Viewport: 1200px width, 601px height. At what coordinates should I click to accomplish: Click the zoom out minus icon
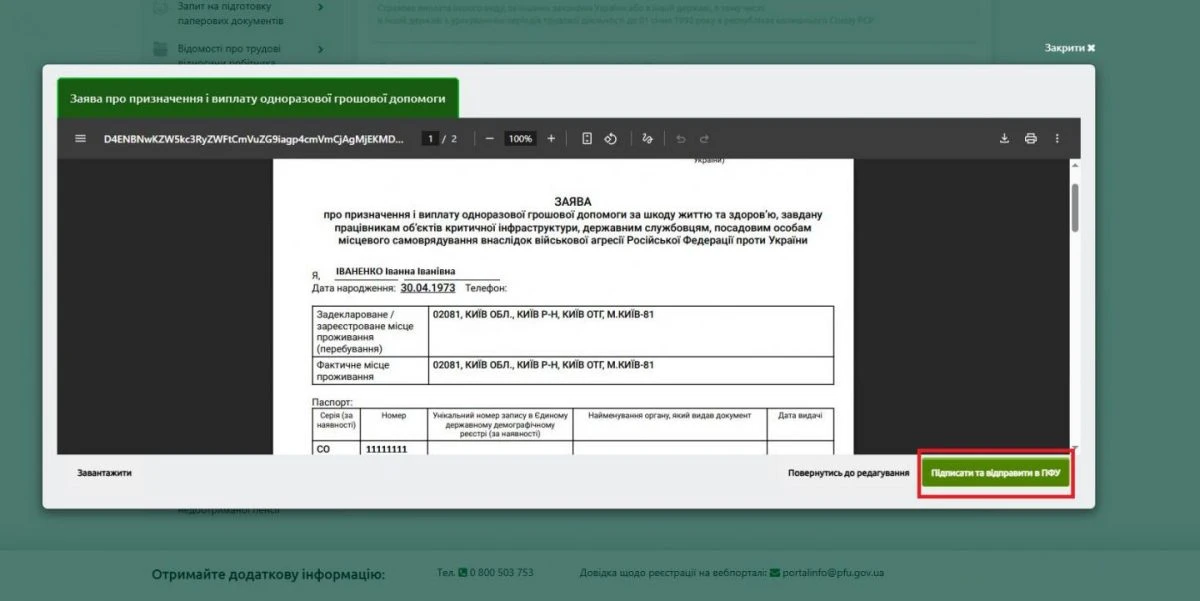(489, 139)
